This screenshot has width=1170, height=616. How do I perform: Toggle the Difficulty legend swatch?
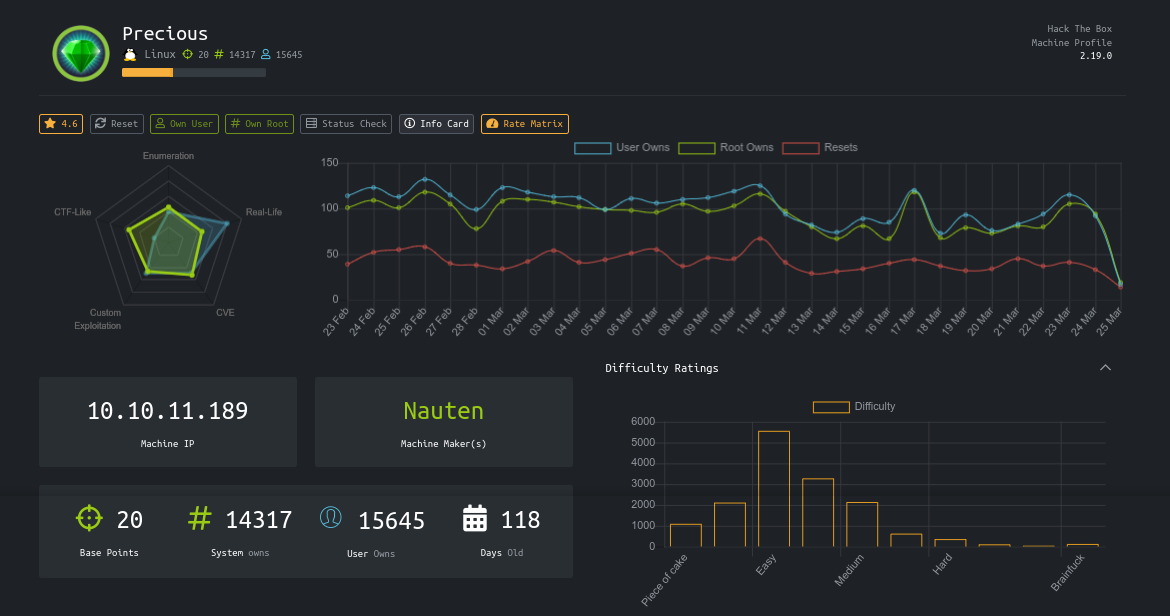831,407
